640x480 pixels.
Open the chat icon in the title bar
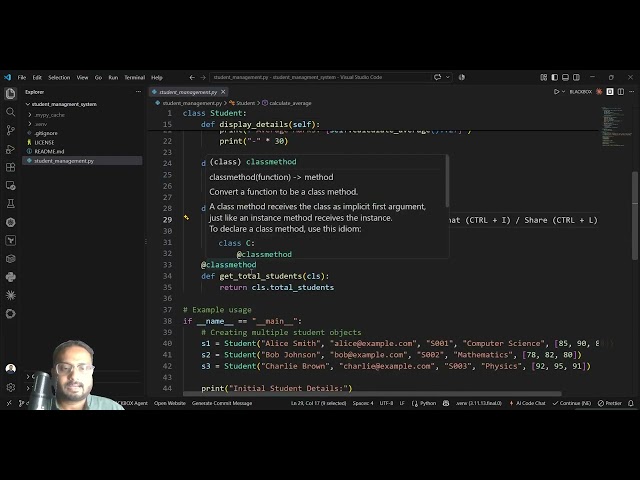click(438, 77)
